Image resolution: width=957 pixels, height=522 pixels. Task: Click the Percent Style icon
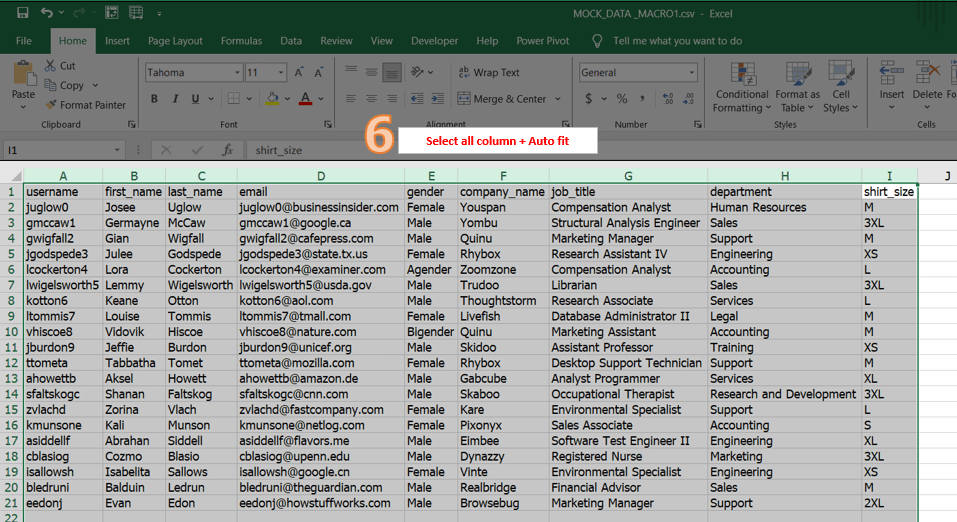(x=621, y=99)
